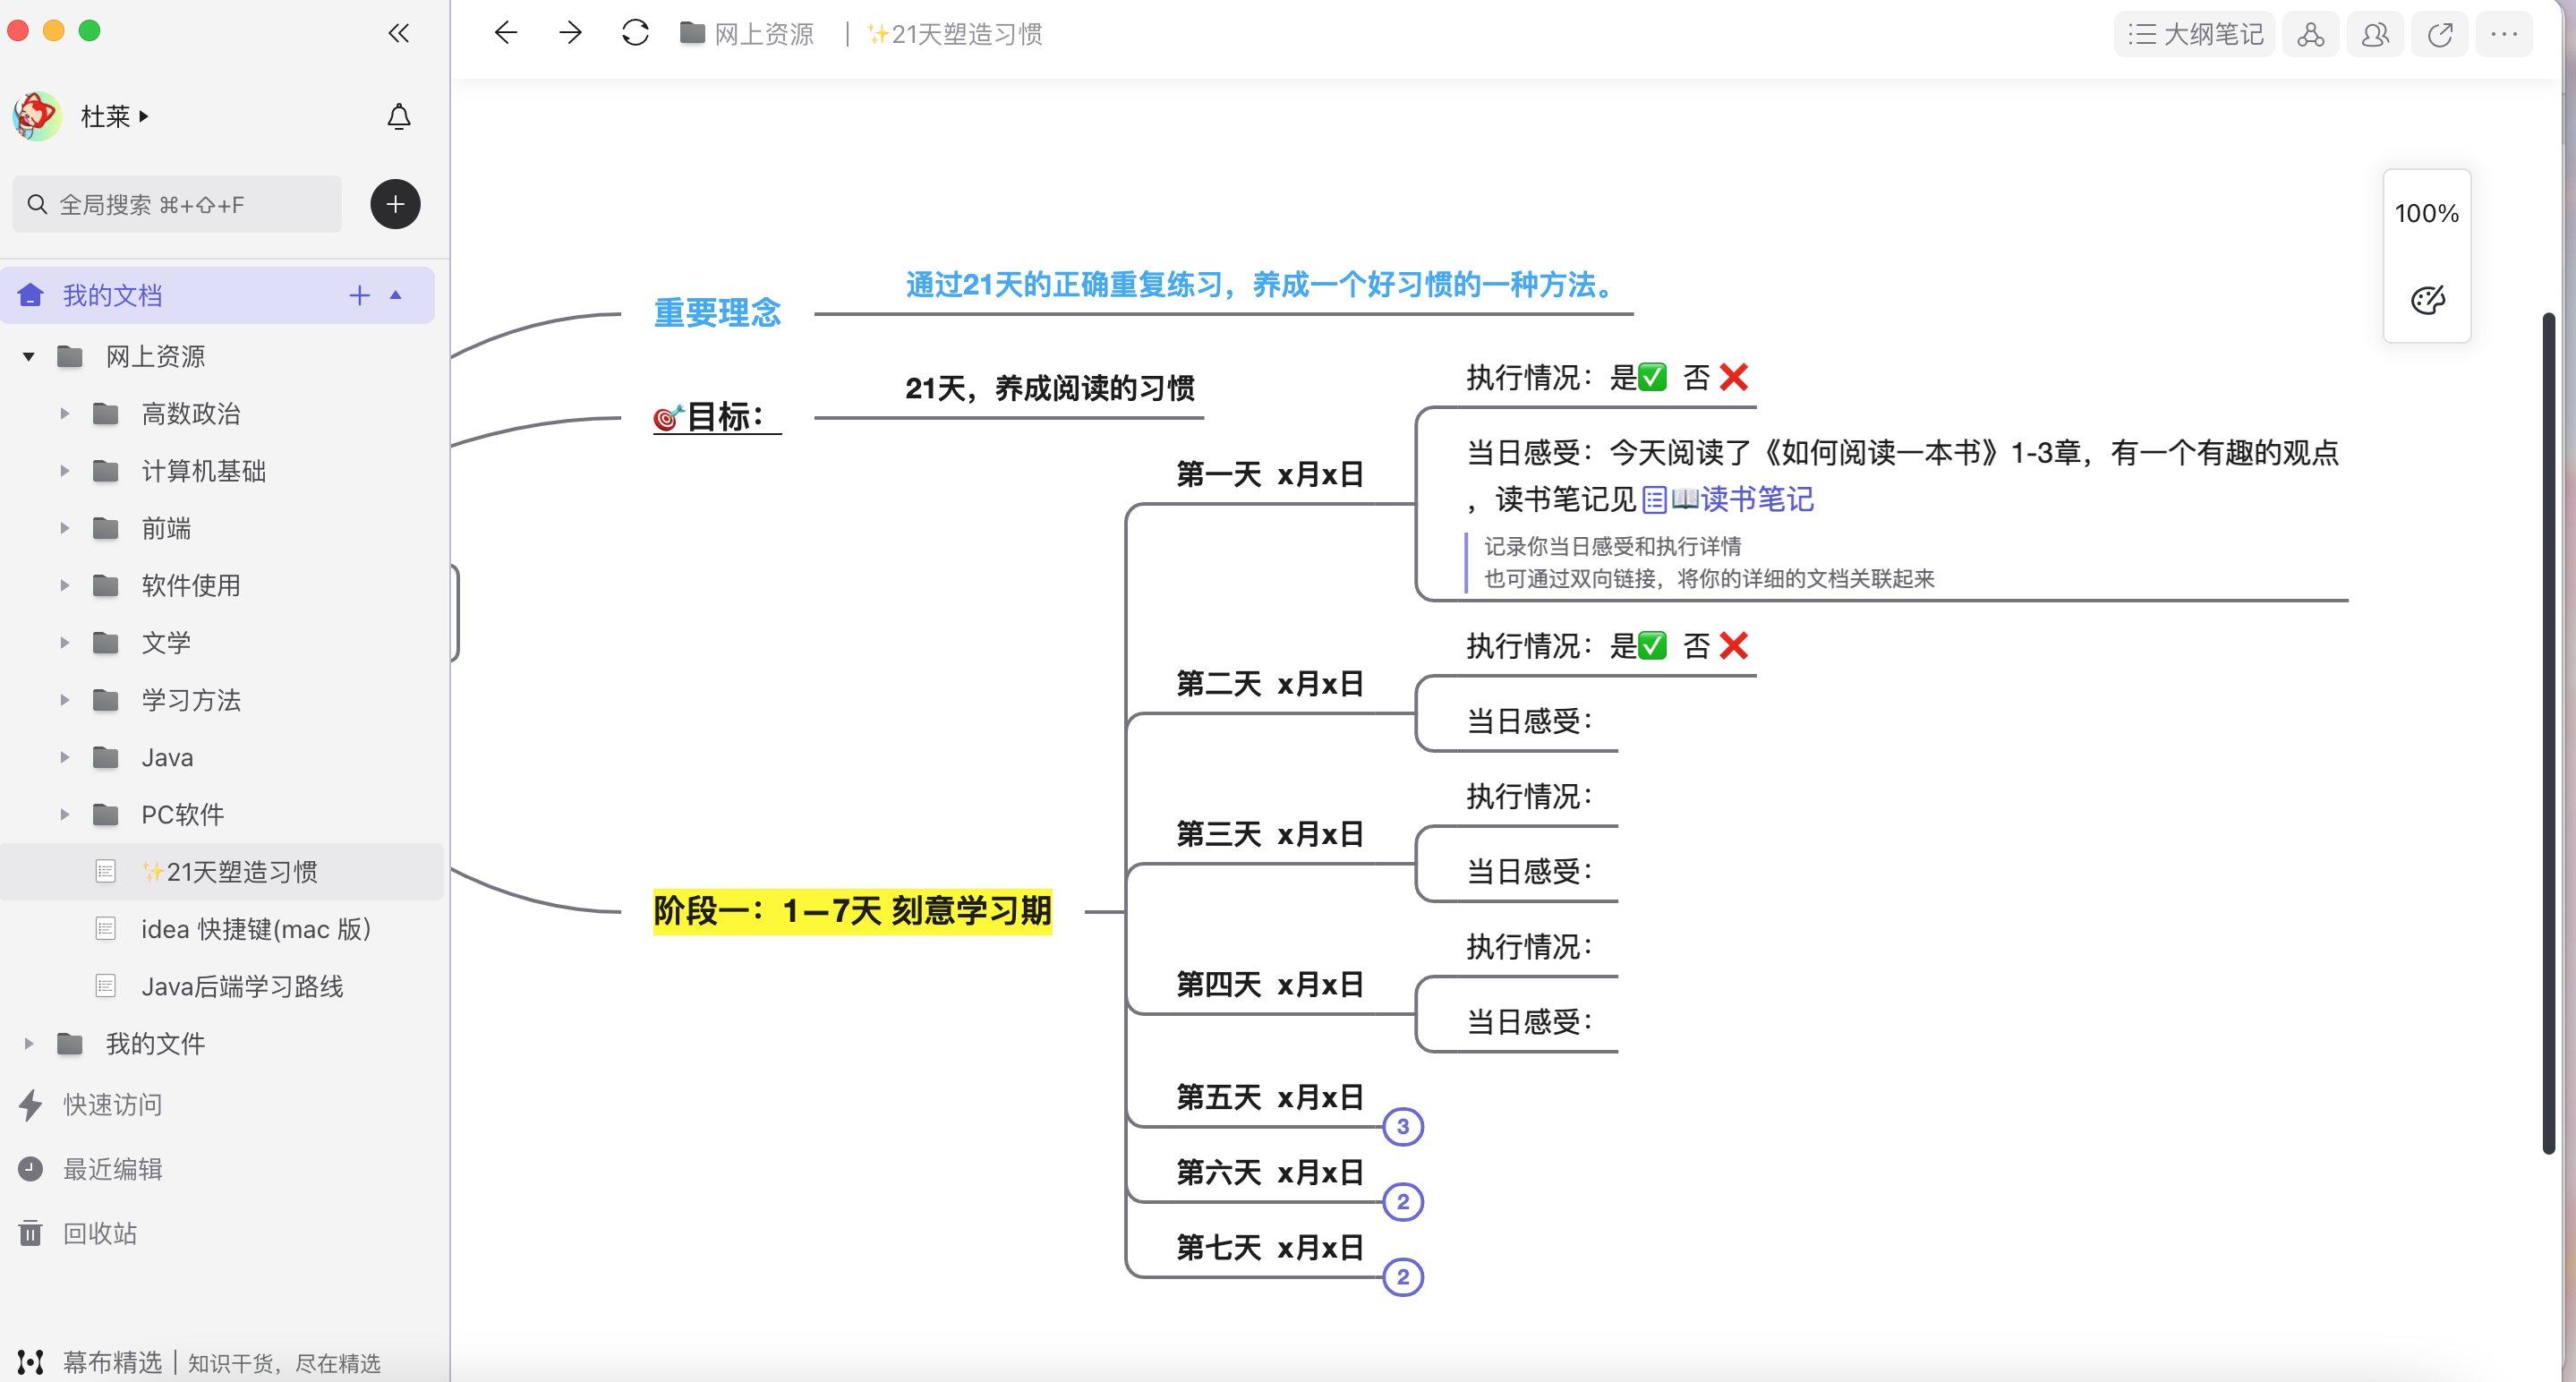Open 最近编辑 in sidebar

(112, 1169)
